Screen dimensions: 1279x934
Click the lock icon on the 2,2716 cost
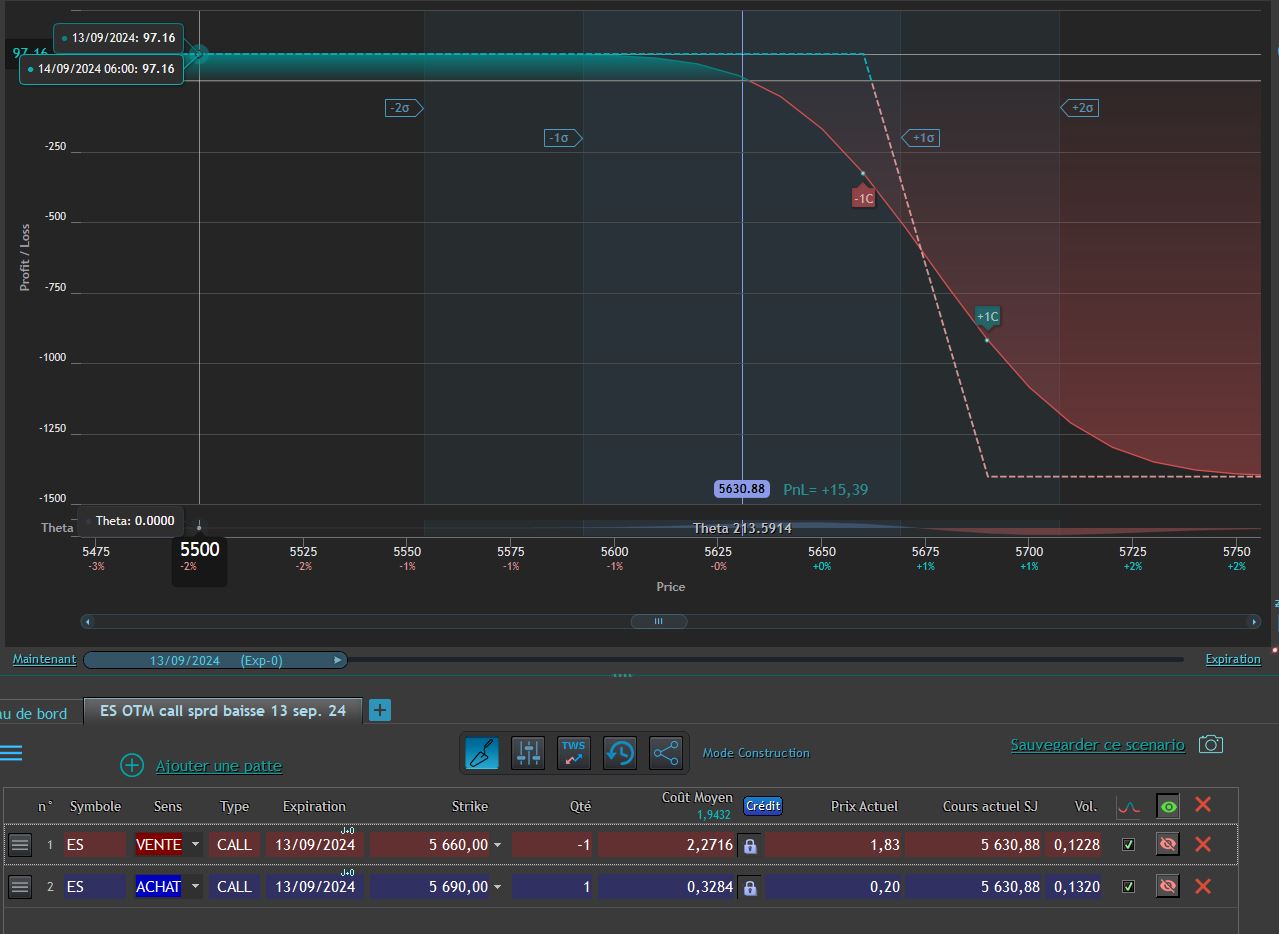click(750, 845)
